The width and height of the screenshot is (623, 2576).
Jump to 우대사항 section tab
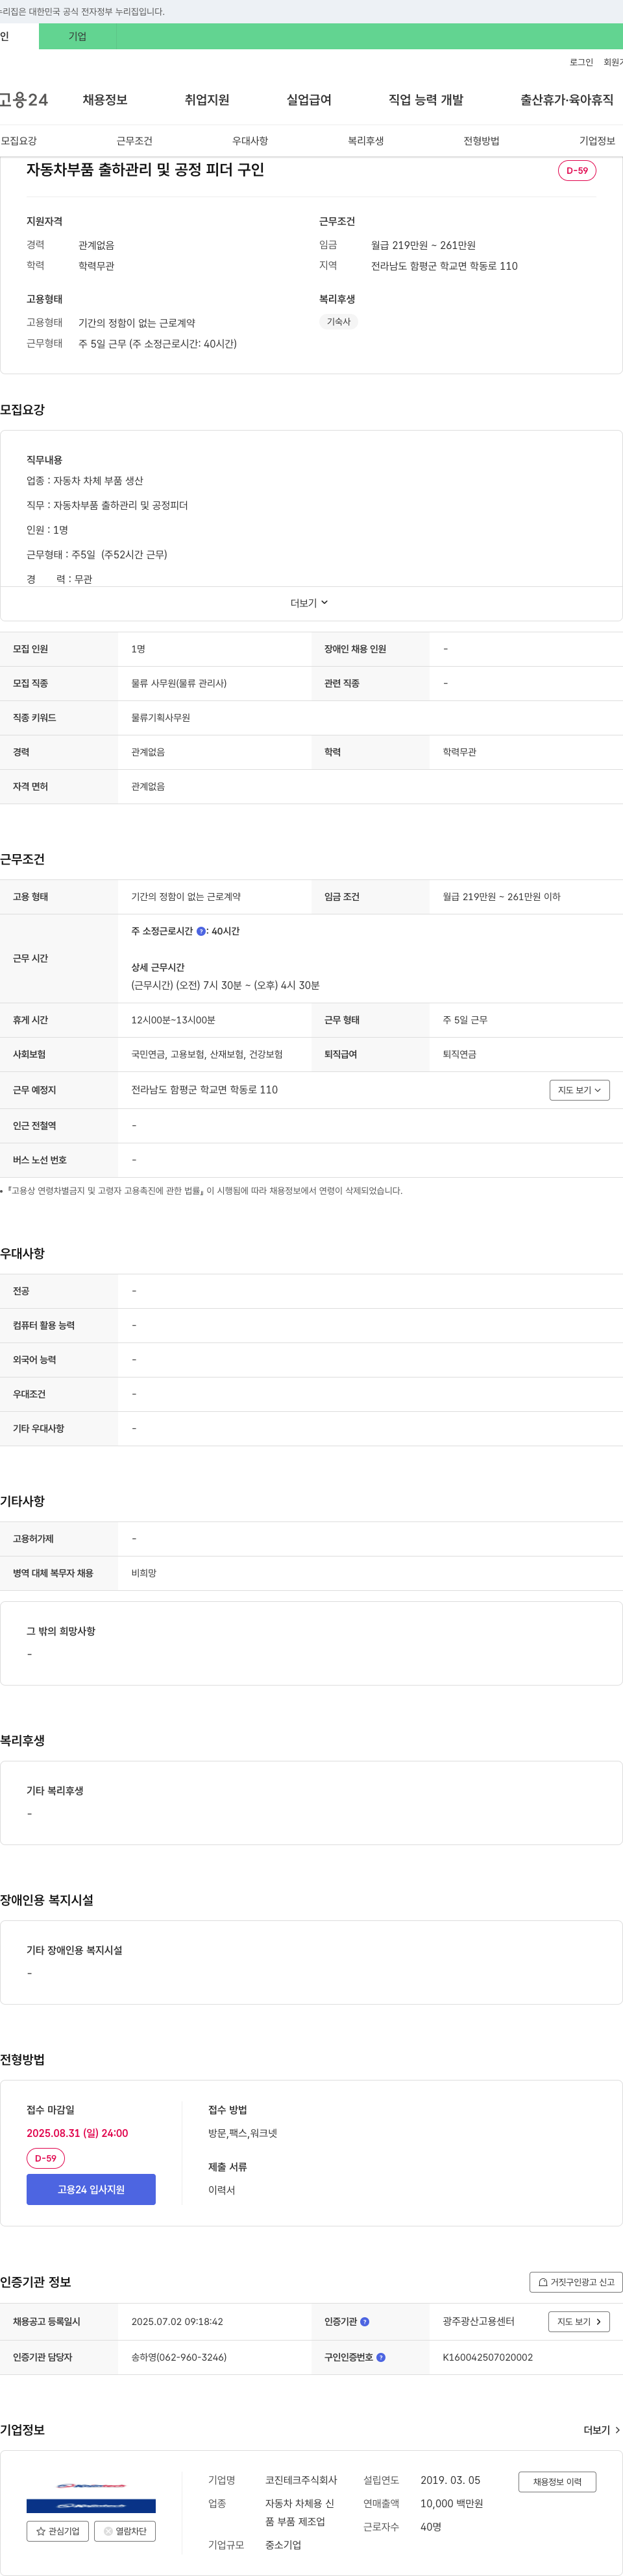tap(250, 141)
